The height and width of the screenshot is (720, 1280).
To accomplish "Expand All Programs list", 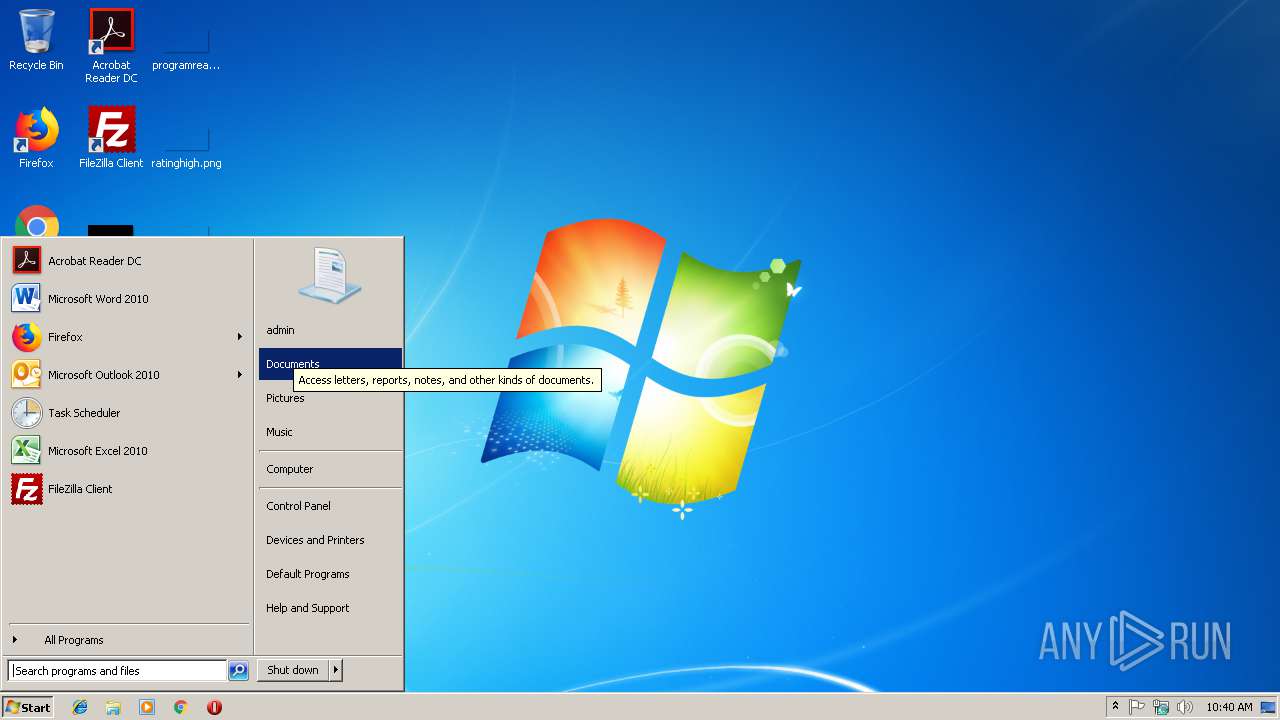I will tap(127, 640).
